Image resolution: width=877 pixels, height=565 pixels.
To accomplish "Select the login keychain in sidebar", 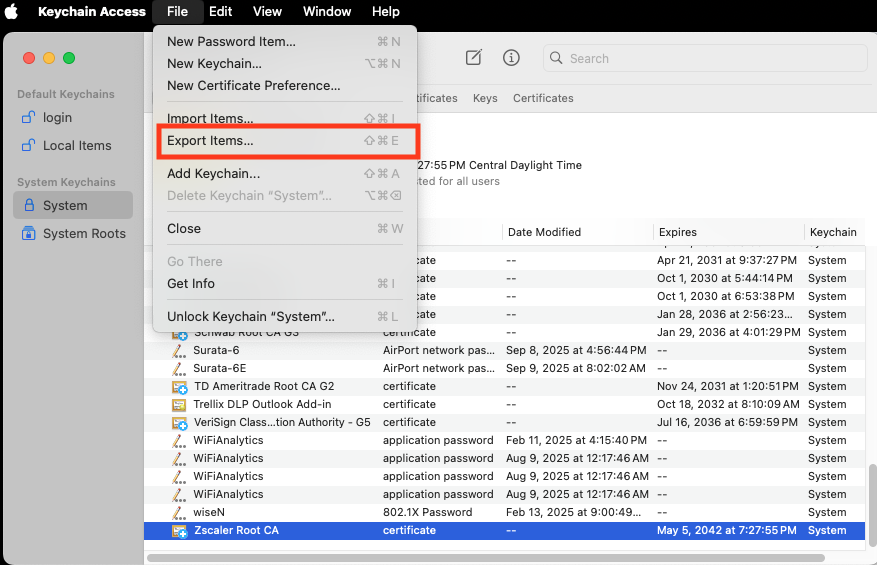I will pyautogui.click(x=73, y=117).
